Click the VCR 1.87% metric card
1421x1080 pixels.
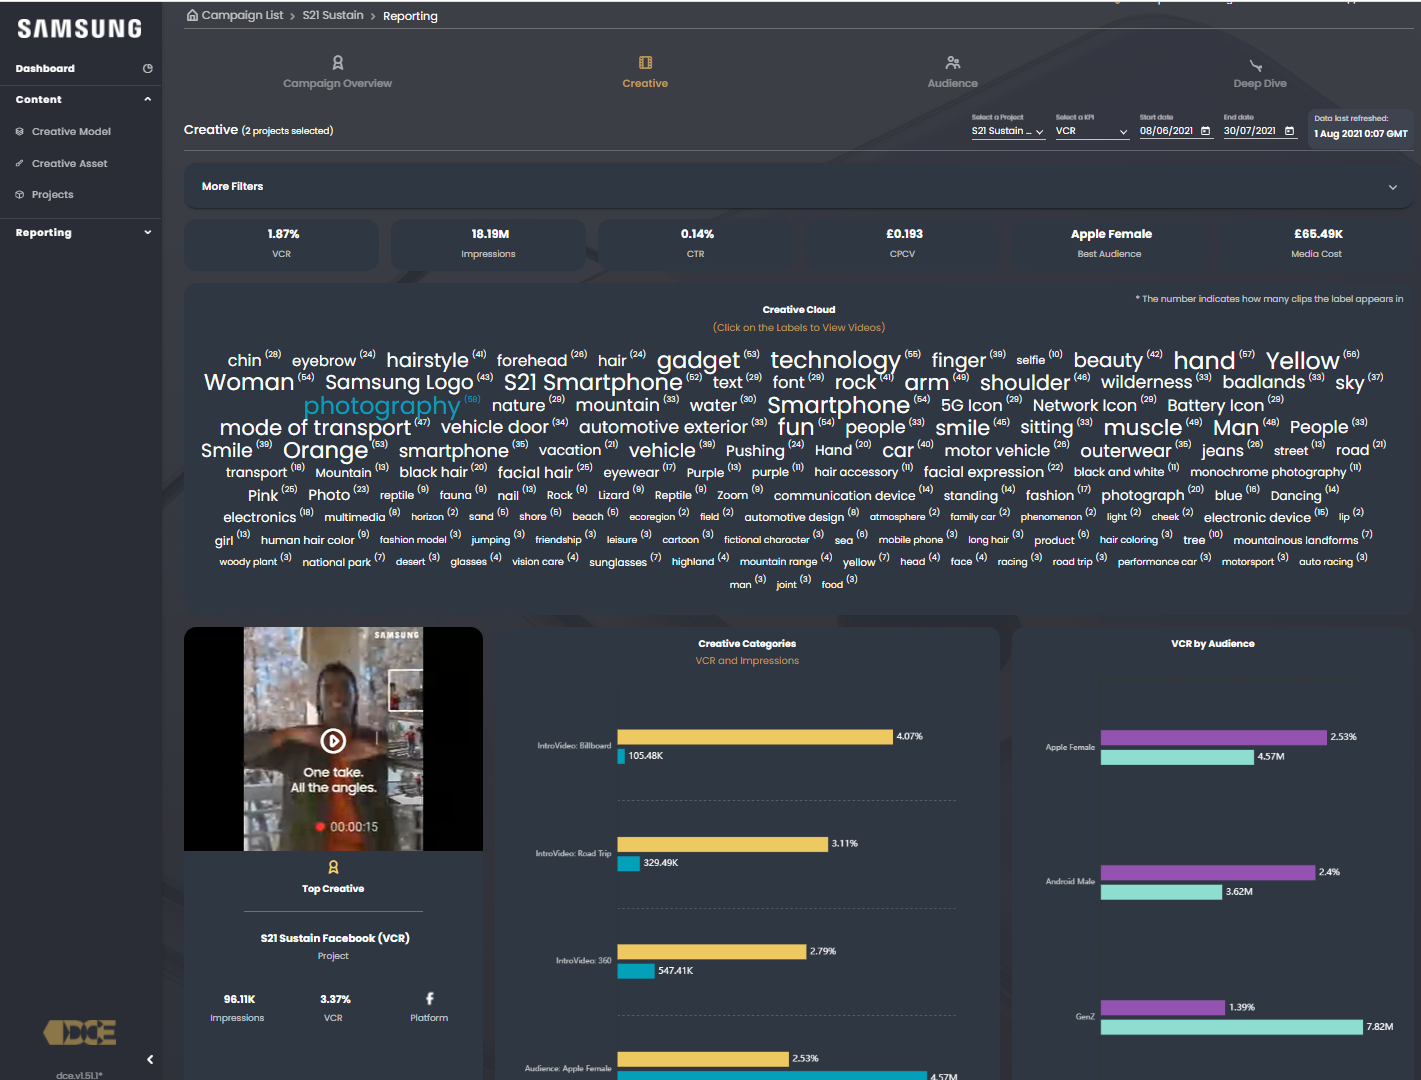pos(282,245)
